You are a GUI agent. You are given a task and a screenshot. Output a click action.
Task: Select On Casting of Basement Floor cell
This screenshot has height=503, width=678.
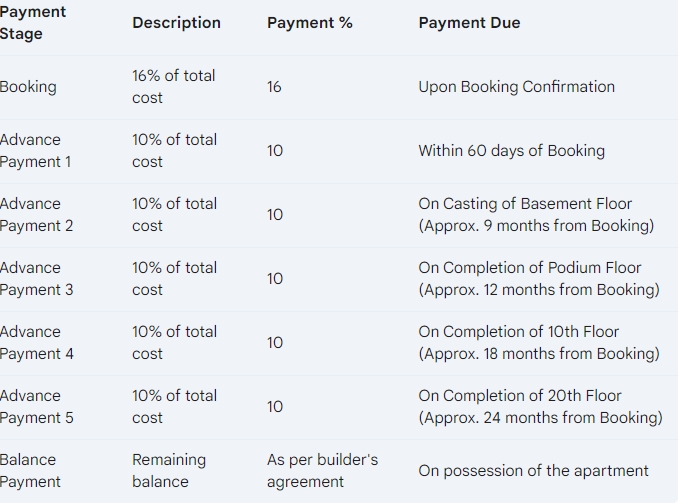(536, 215)
